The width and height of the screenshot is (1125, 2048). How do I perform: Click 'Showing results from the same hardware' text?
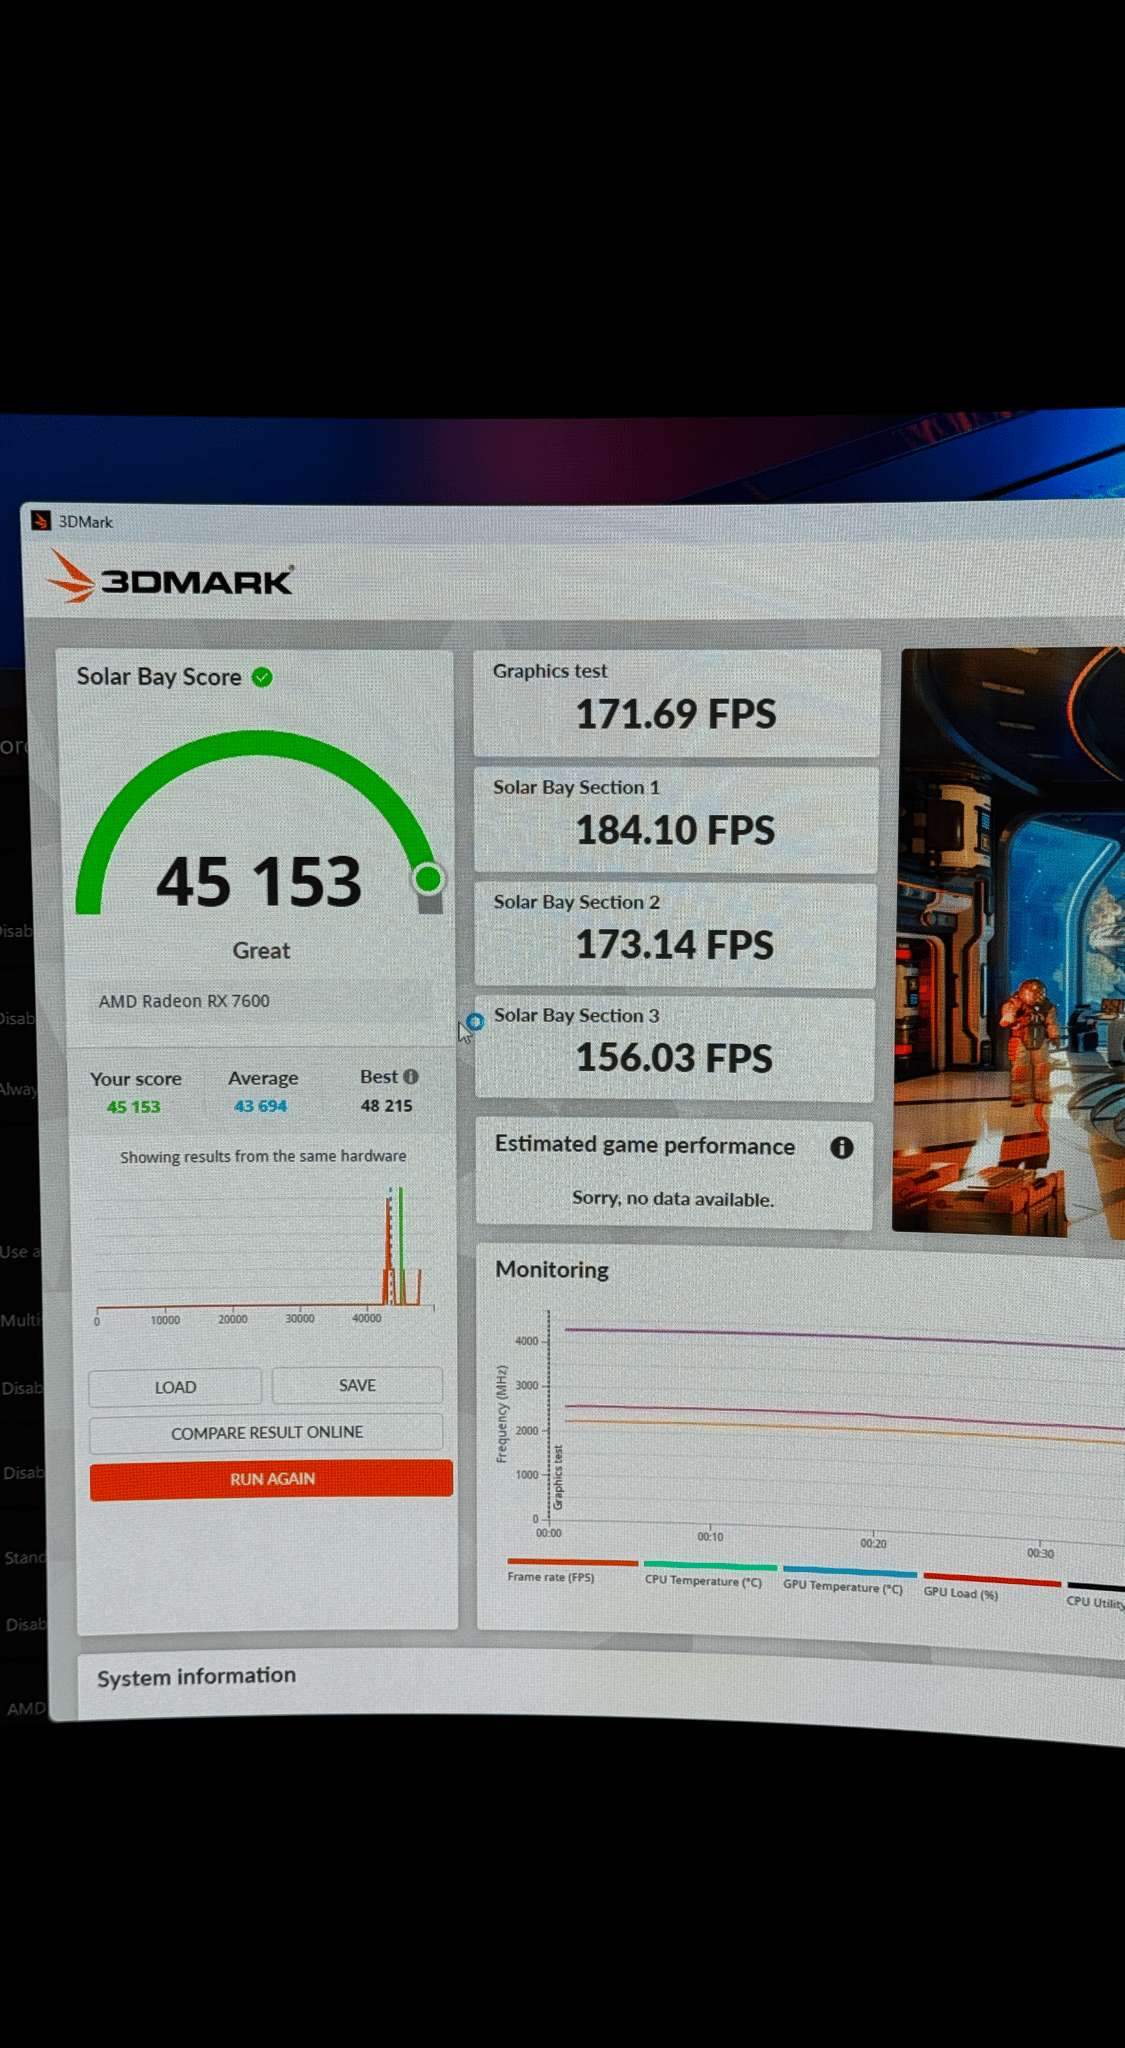click(263, 1156)
